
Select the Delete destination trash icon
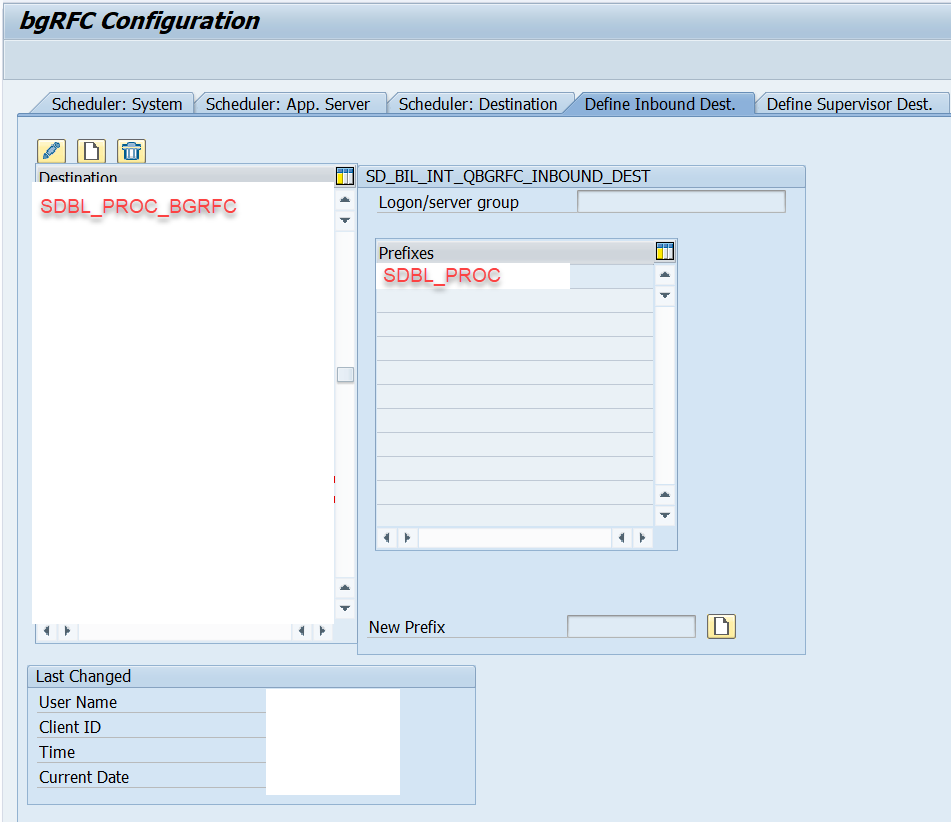pos(130,150)
